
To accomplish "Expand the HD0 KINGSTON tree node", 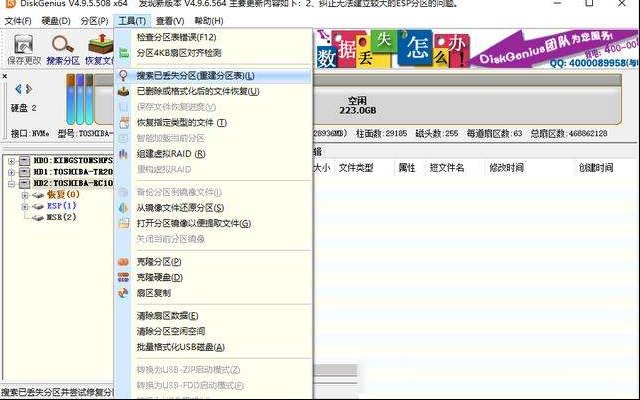I will tap(11, 161).
